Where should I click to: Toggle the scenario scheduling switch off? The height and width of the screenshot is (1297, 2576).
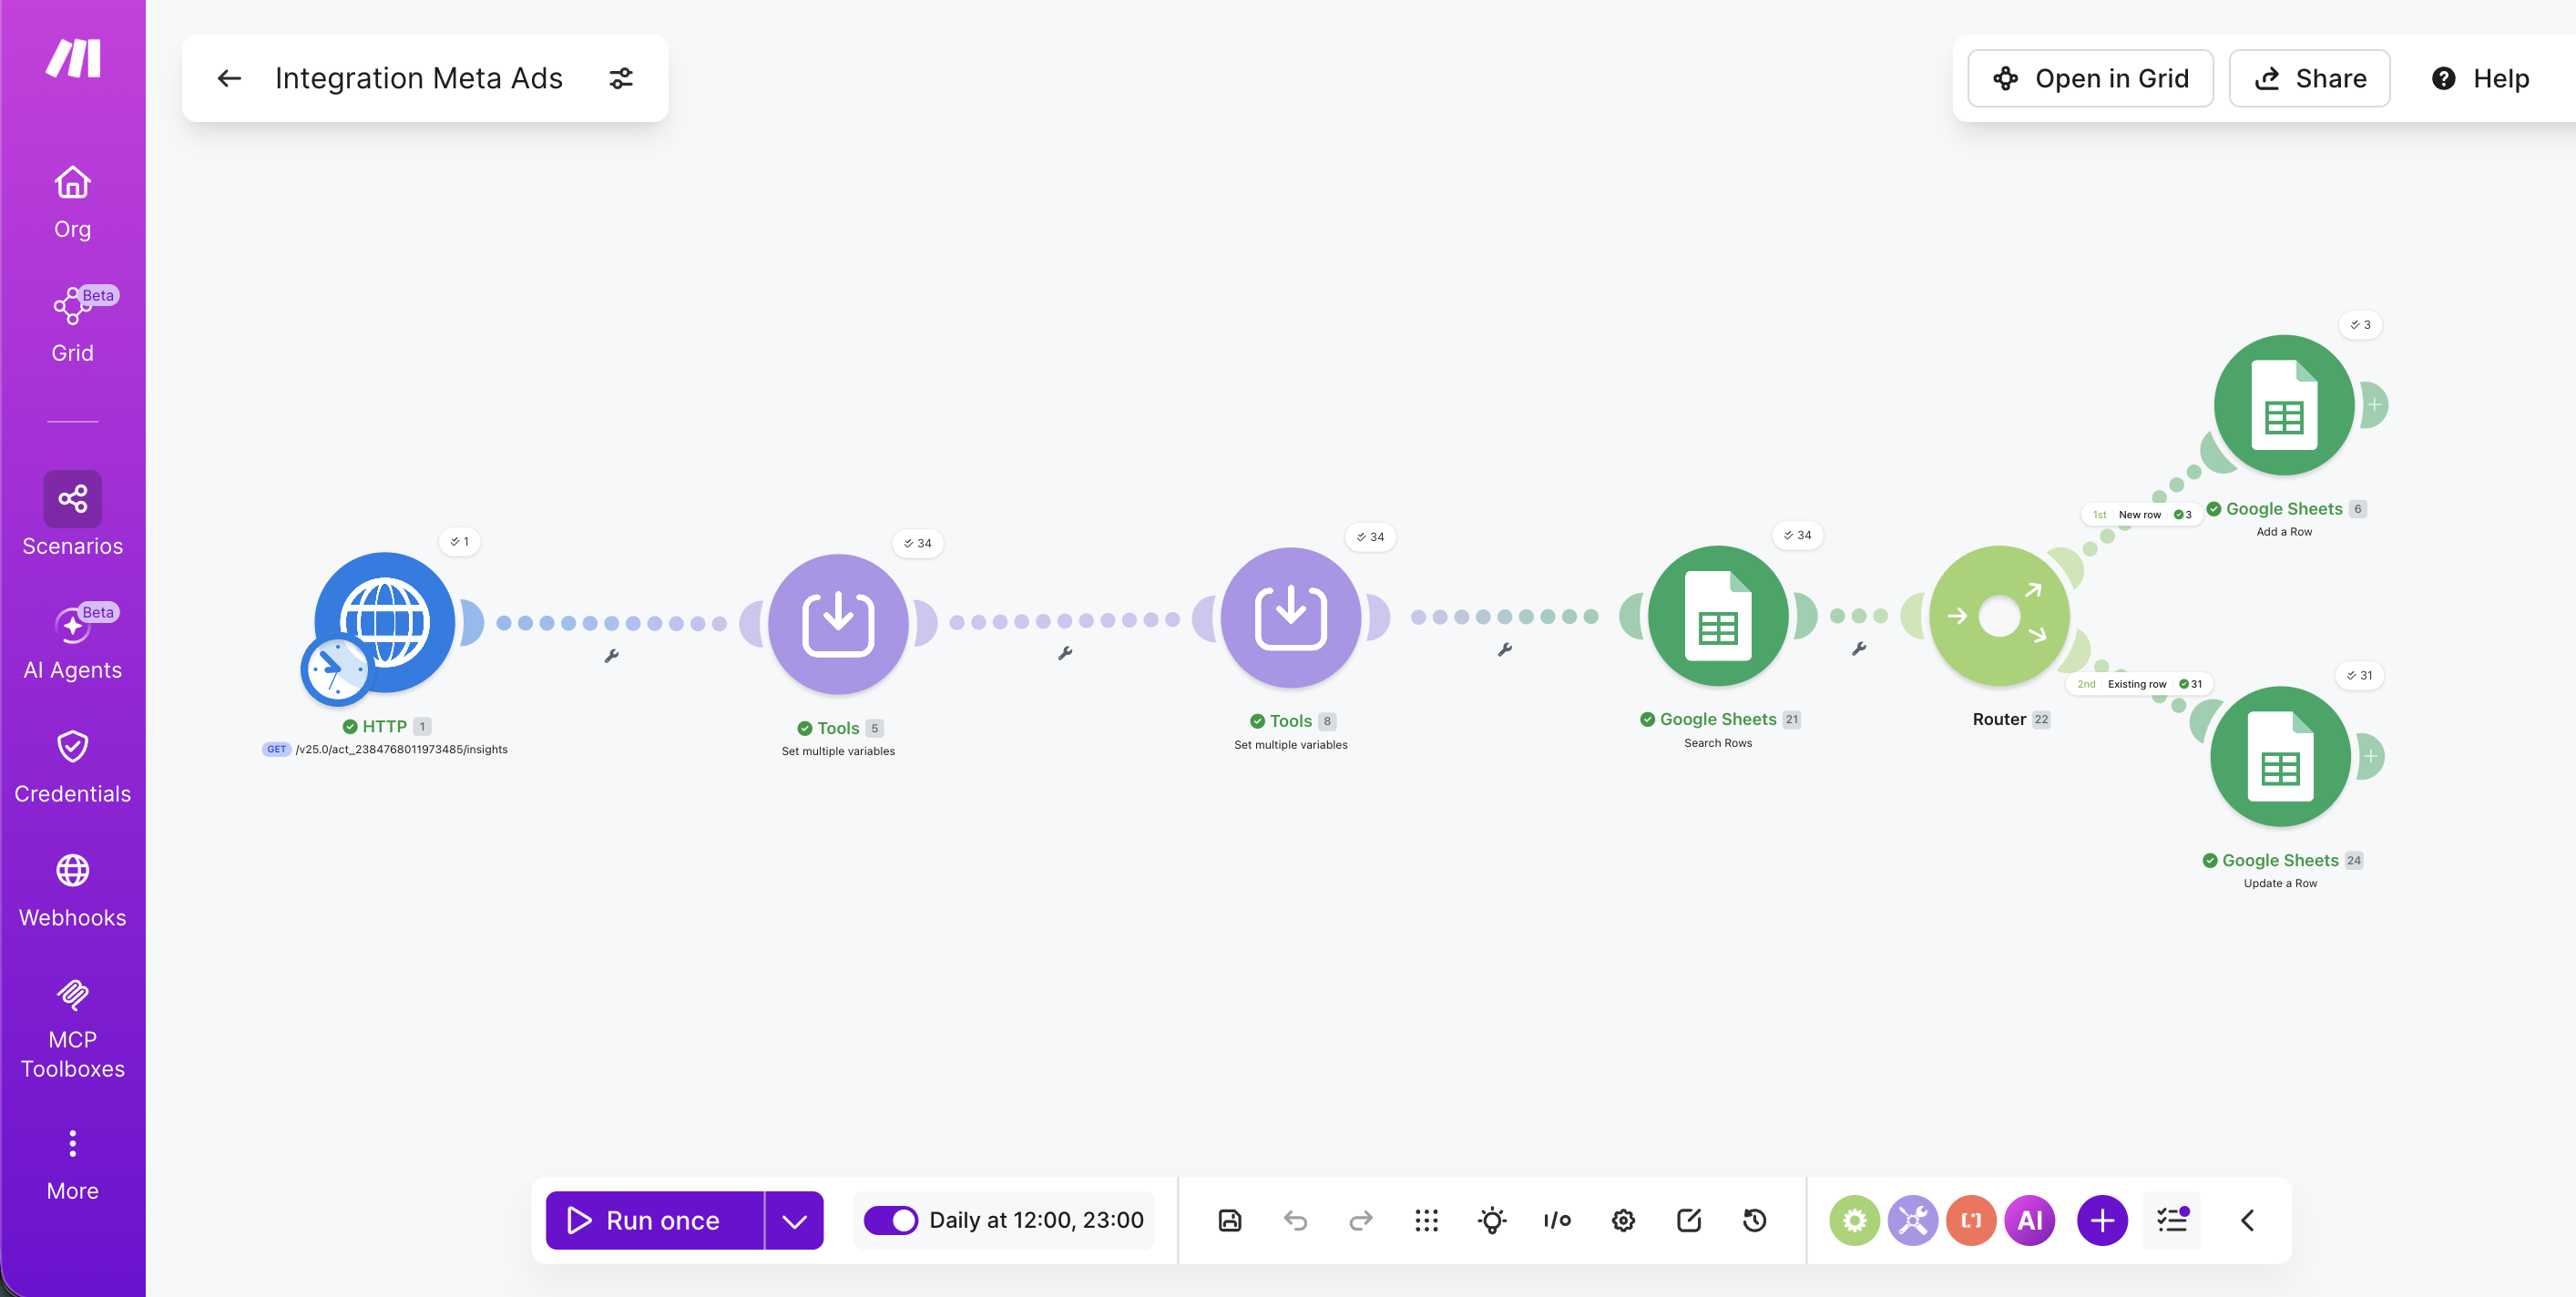tap(890, 1219)
